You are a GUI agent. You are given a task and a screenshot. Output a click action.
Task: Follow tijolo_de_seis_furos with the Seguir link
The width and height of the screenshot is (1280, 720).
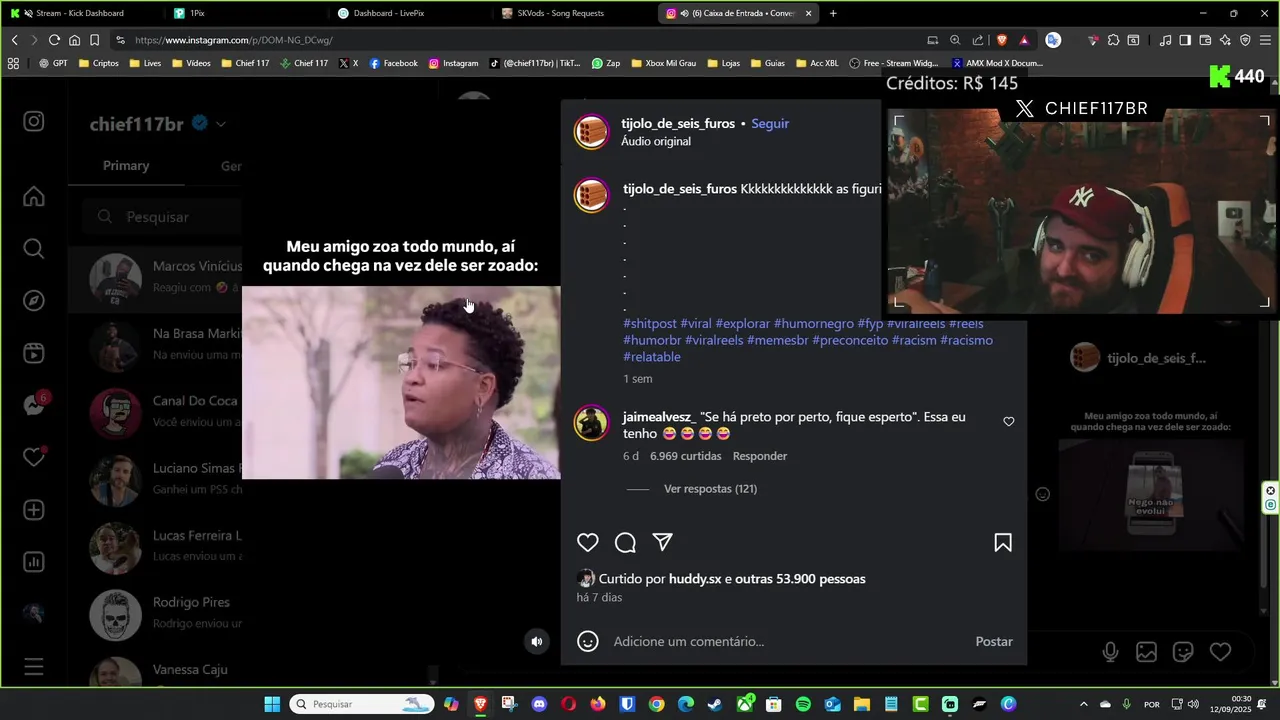(x=770, y=124)
